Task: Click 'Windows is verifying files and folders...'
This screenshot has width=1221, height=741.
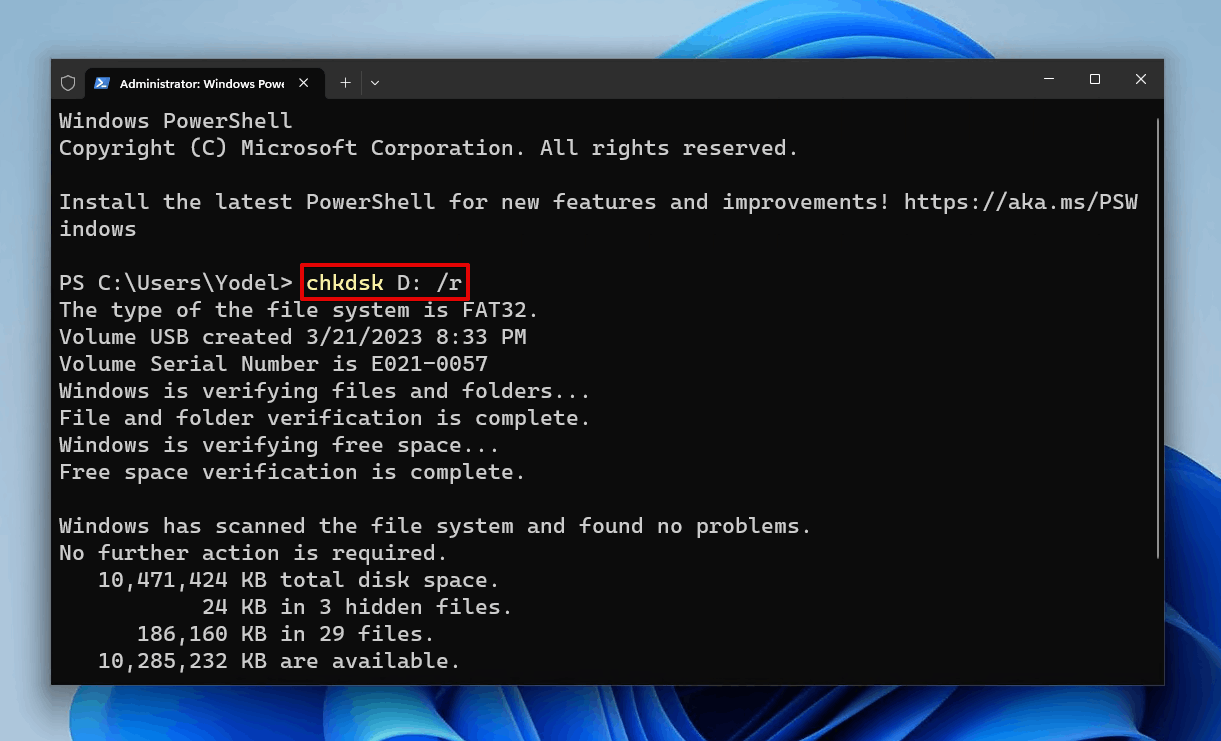Action: 325,391
